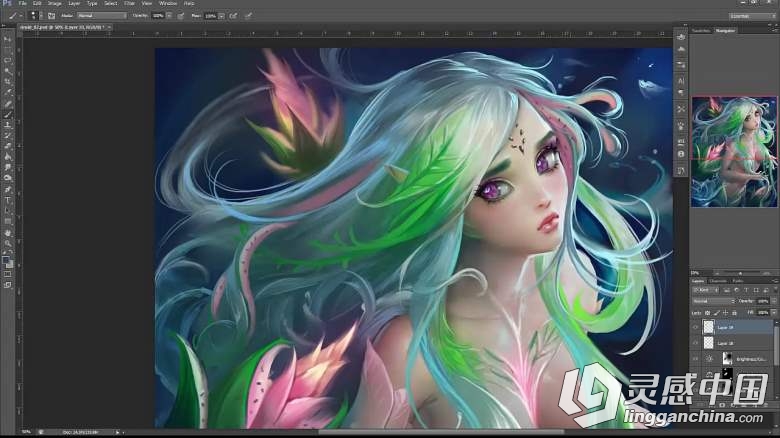Click the Layers panel vertical scrollbar
Image resolution: width=780 pixels, height=438 pixels.
click(777, 348)
